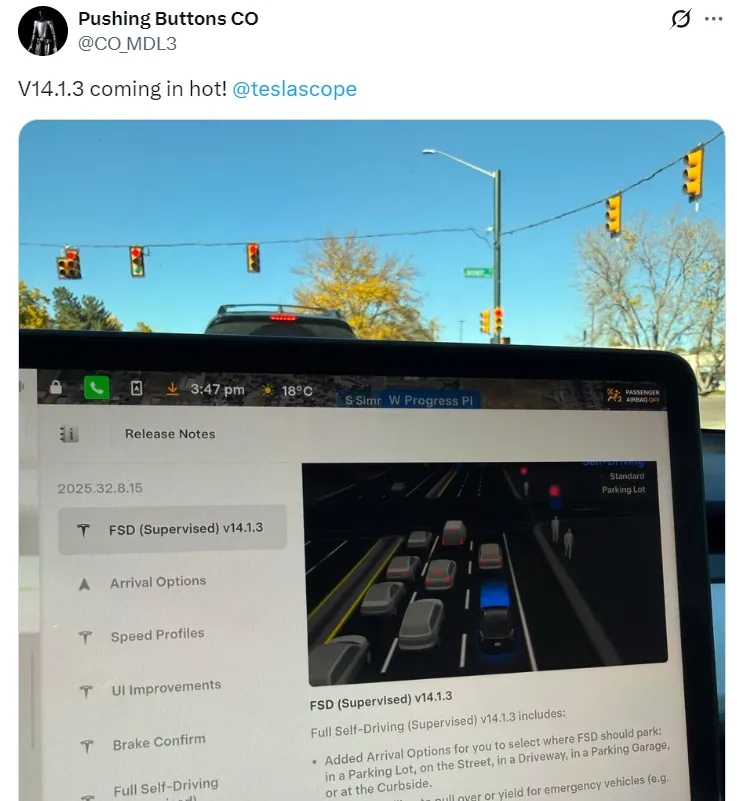
Task: Open the FSD visualization preview image
Action: (x=485, y=572)
